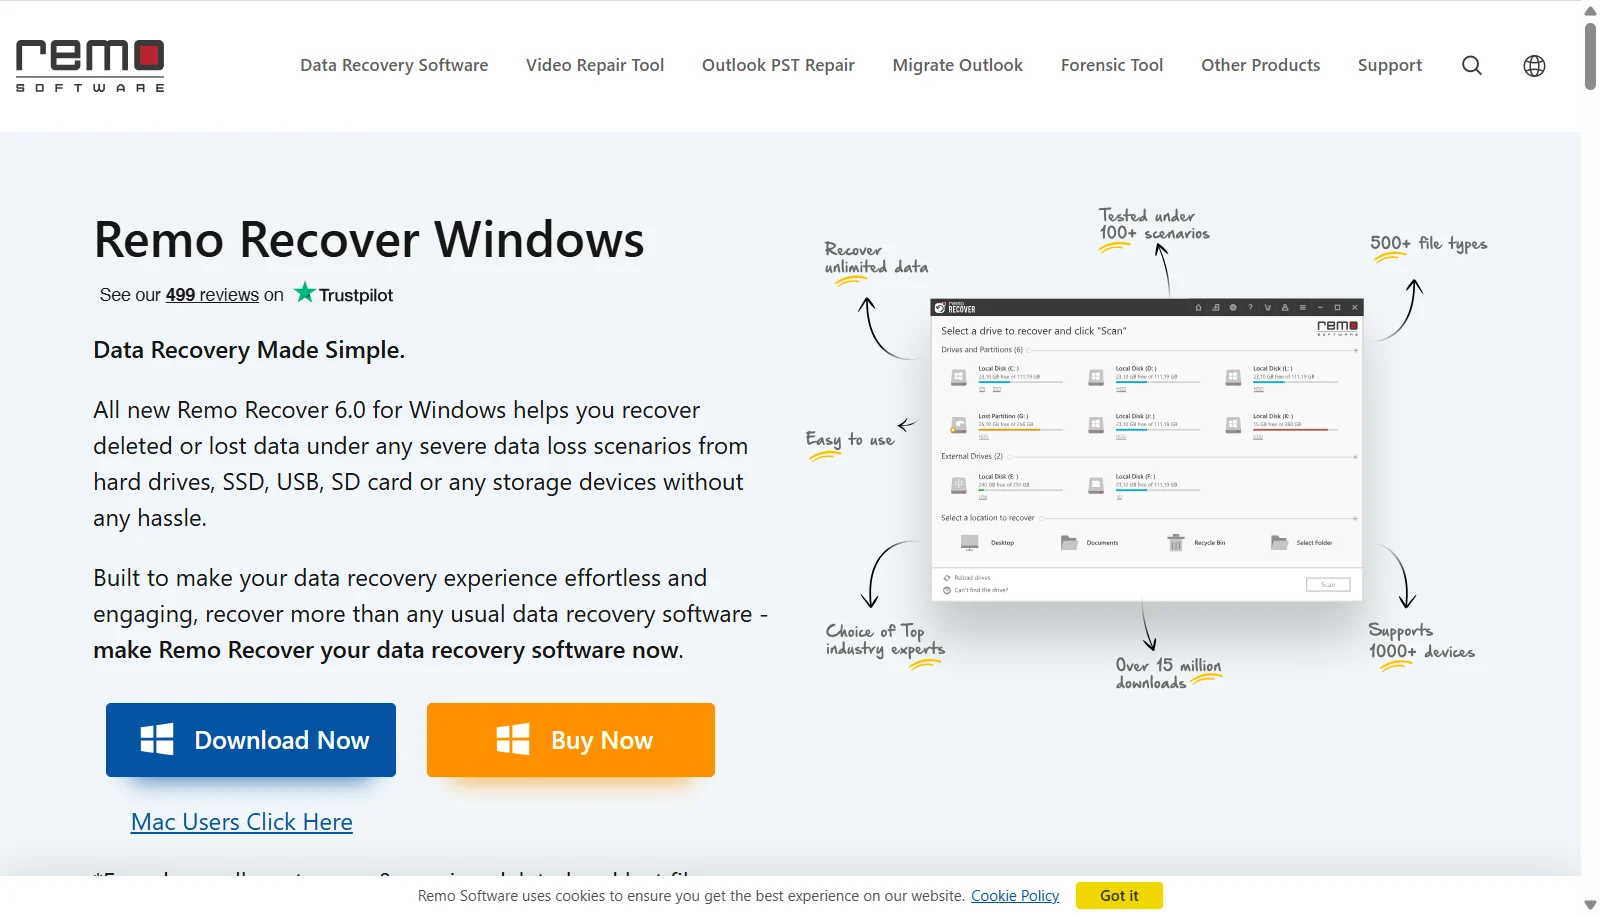
Task: Open the site search magnifier icon
Action: (1472, 66)
